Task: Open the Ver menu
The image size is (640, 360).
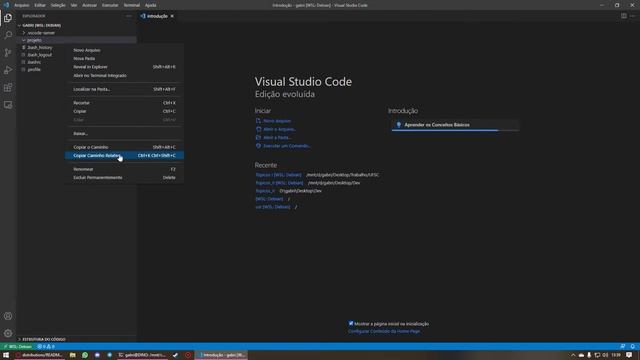Action: [x=74, y=5]
